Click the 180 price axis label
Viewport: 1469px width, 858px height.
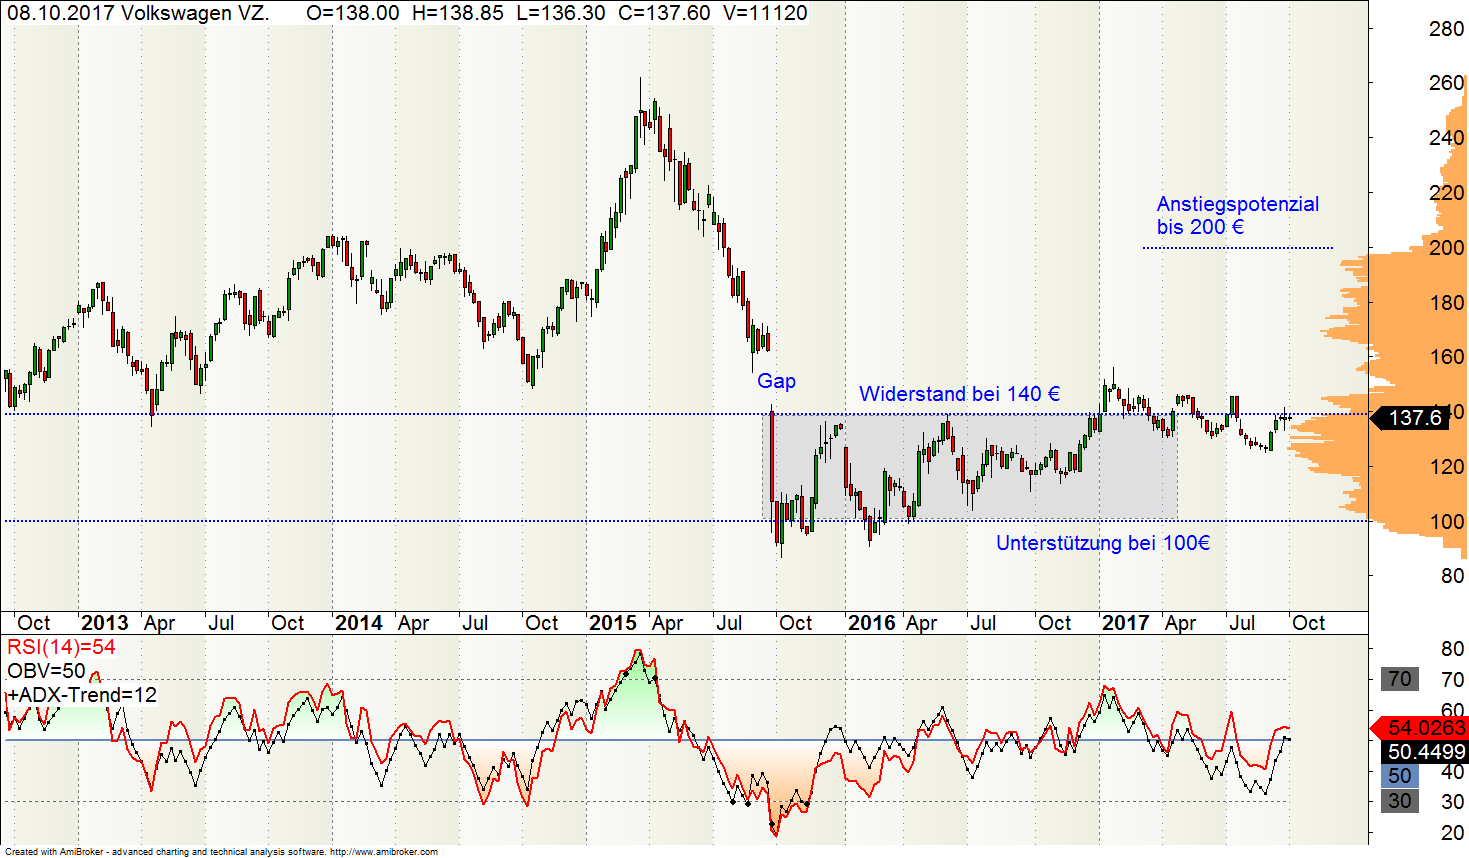[x=1446, y=303]
